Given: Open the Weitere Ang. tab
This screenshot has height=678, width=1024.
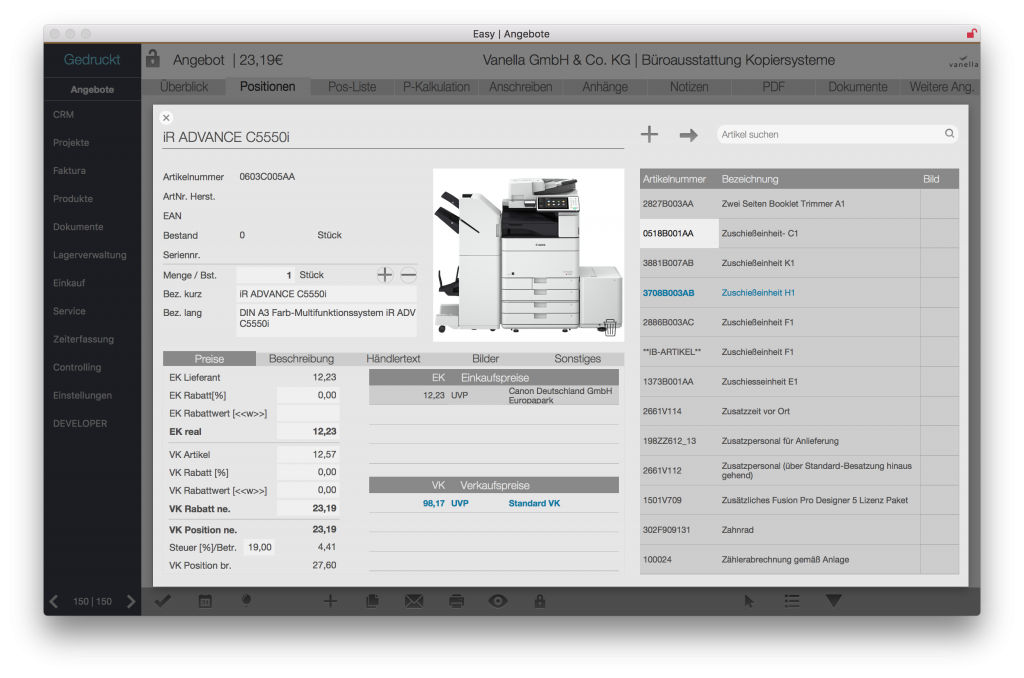Looking at the screenshot, I should pos(941,87).
